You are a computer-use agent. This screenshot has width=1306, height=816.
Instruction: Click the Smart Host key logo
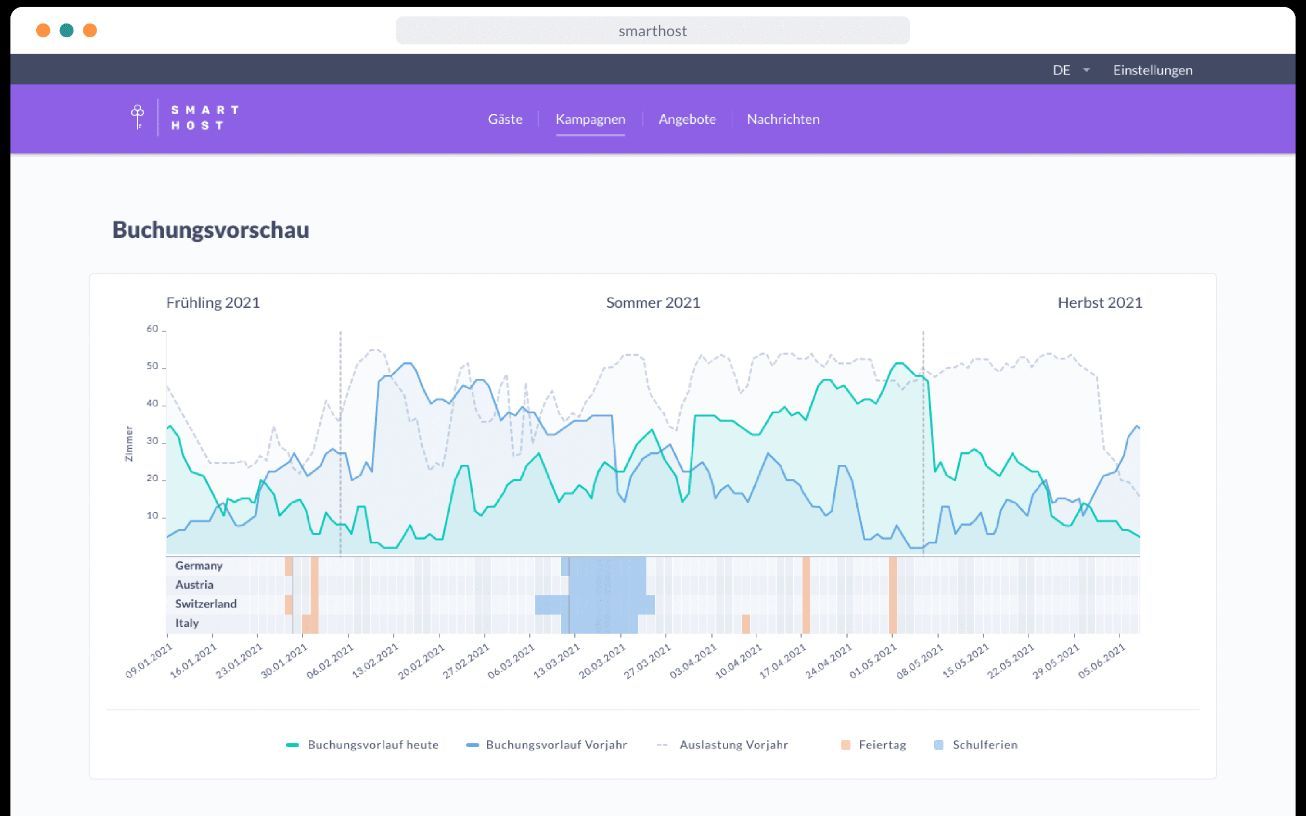coord(138,117)
